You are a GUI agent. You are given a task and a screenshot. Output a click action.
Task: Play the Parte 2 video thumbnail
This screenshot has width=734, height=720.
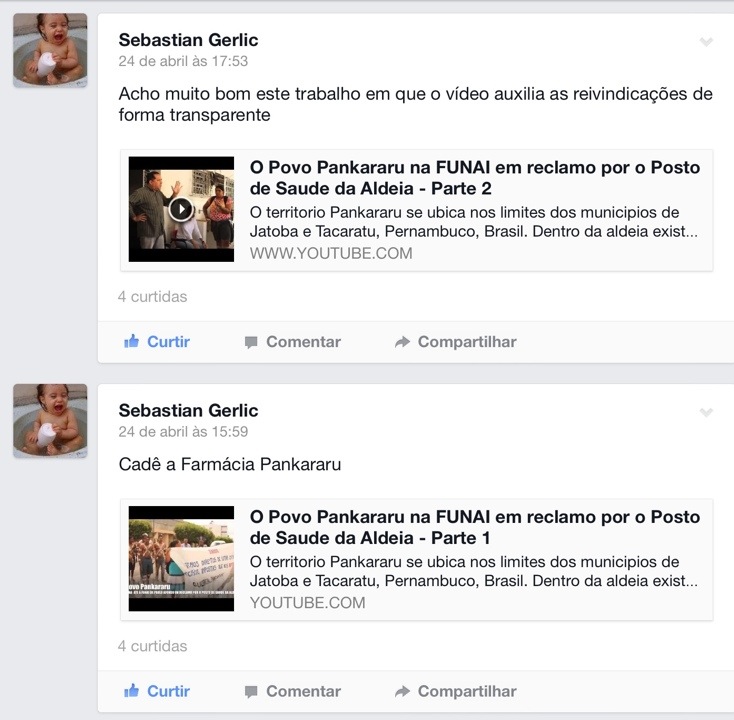pyautogui.click(x=181, y=209)
